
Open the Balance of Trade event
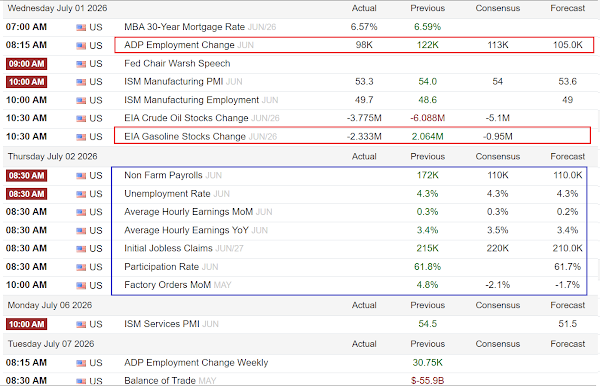click(x=160, y=381)
